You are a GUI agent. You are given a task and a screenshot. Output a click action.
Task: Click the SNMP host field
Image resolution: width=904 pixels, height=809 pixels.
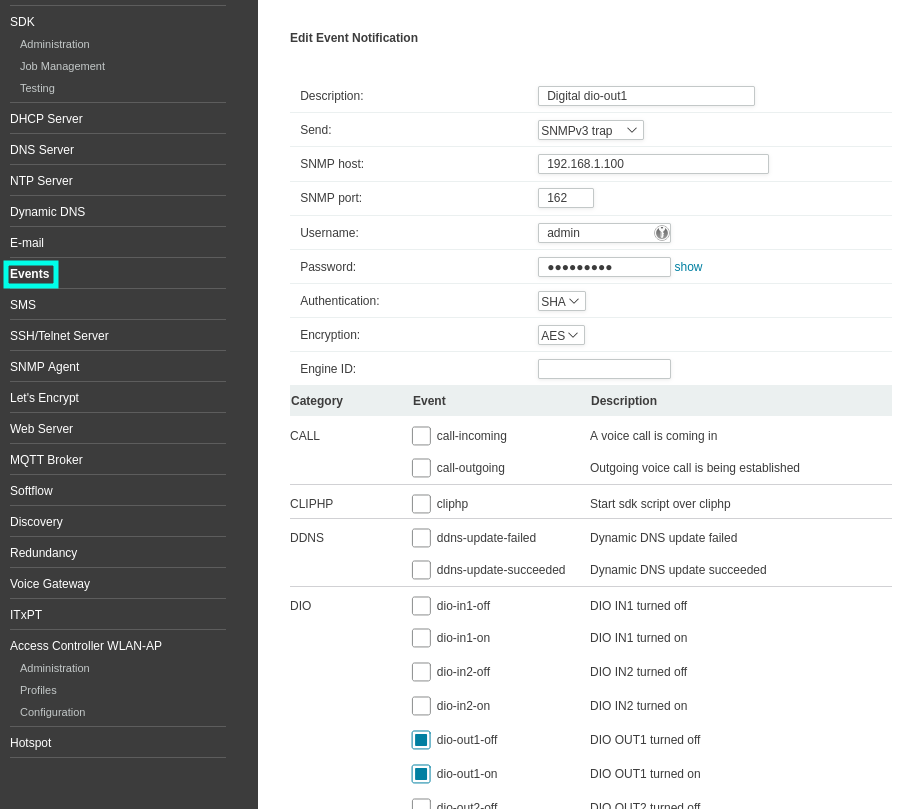pyautogui.click(x=653, y=164)
